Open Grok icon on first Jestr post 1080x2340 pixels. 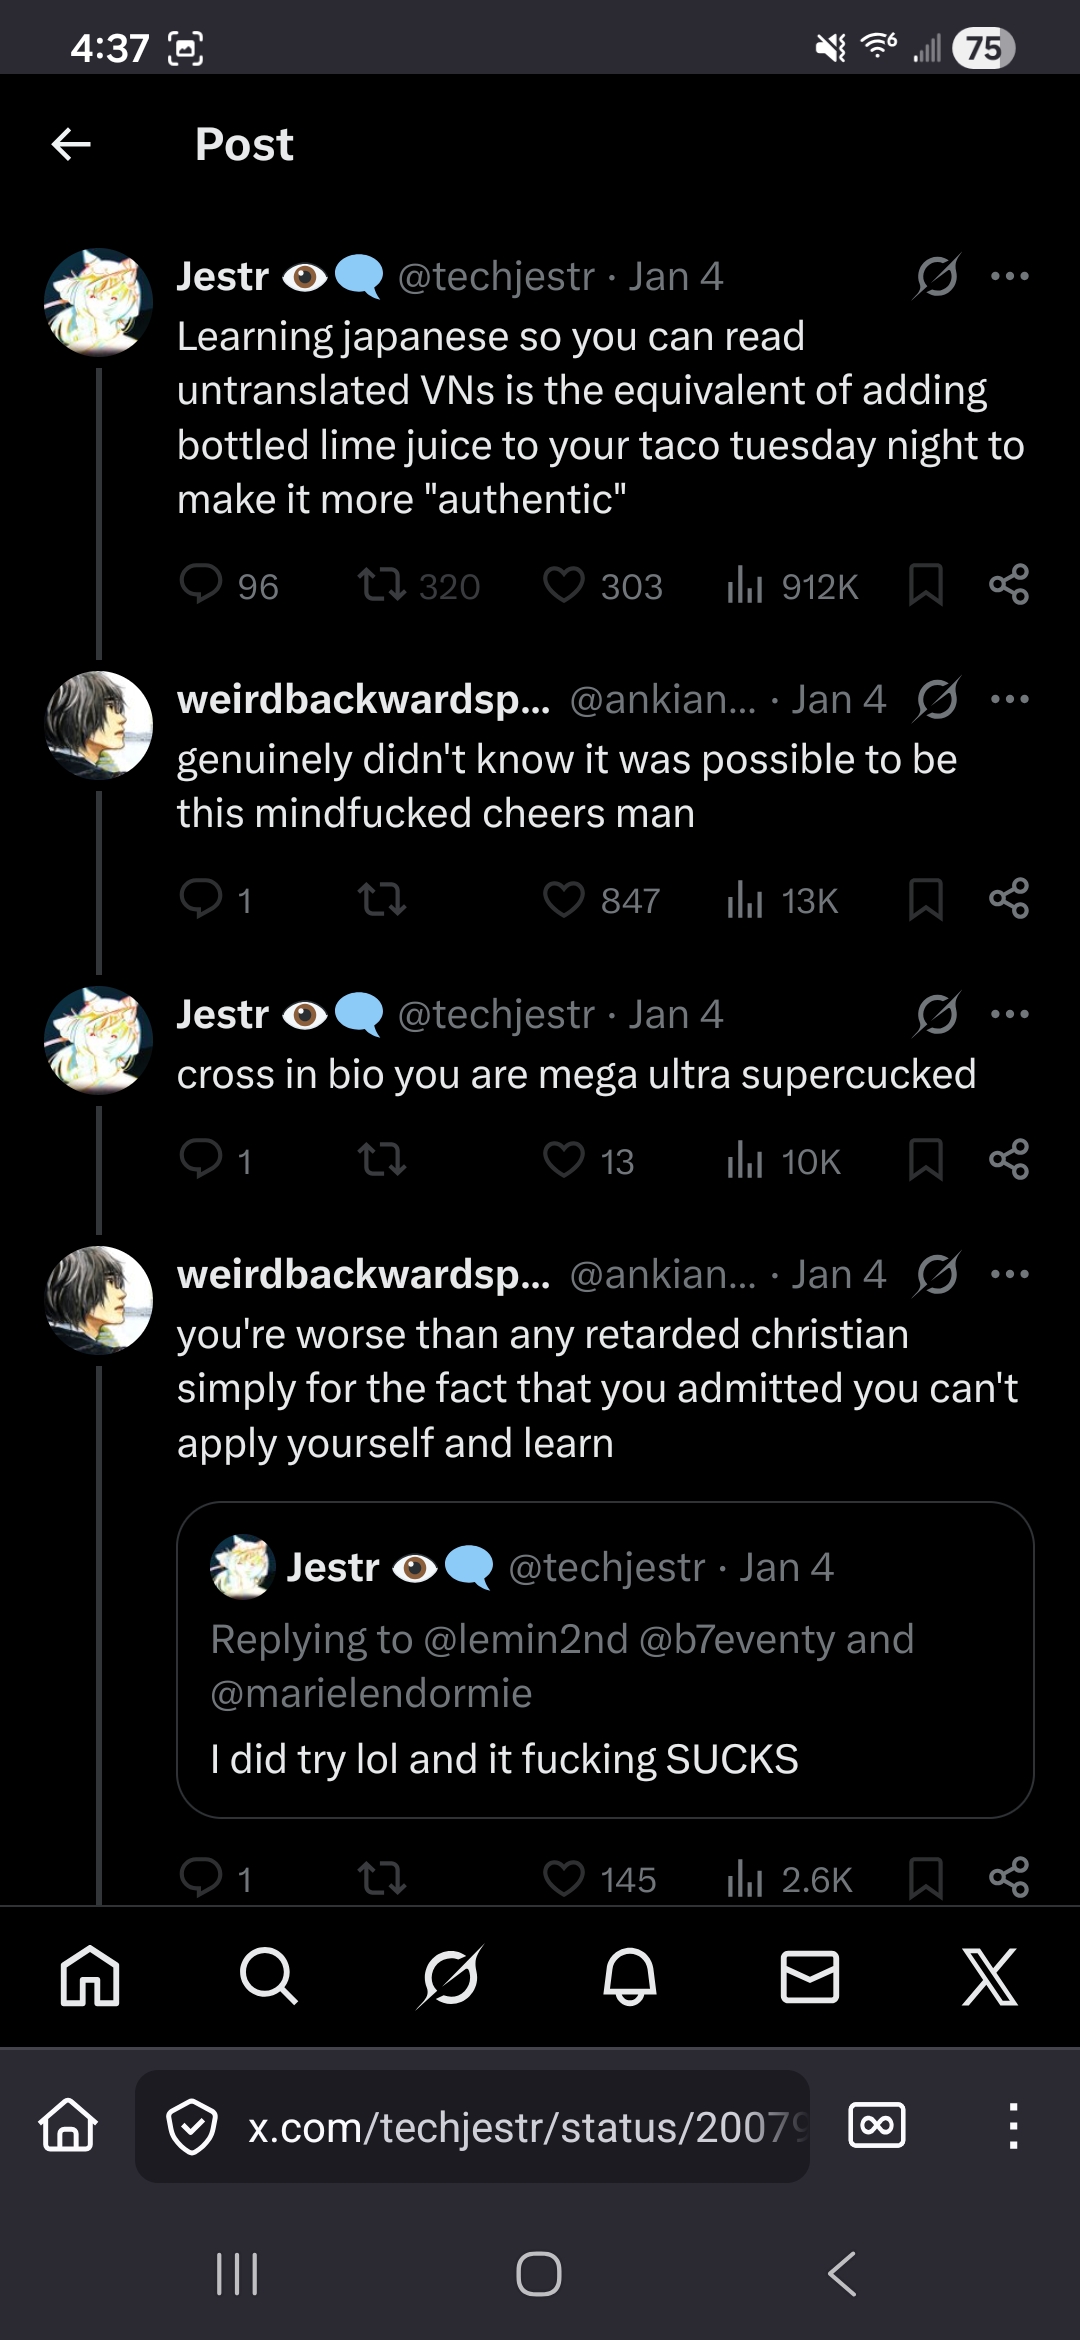(937, 277)
